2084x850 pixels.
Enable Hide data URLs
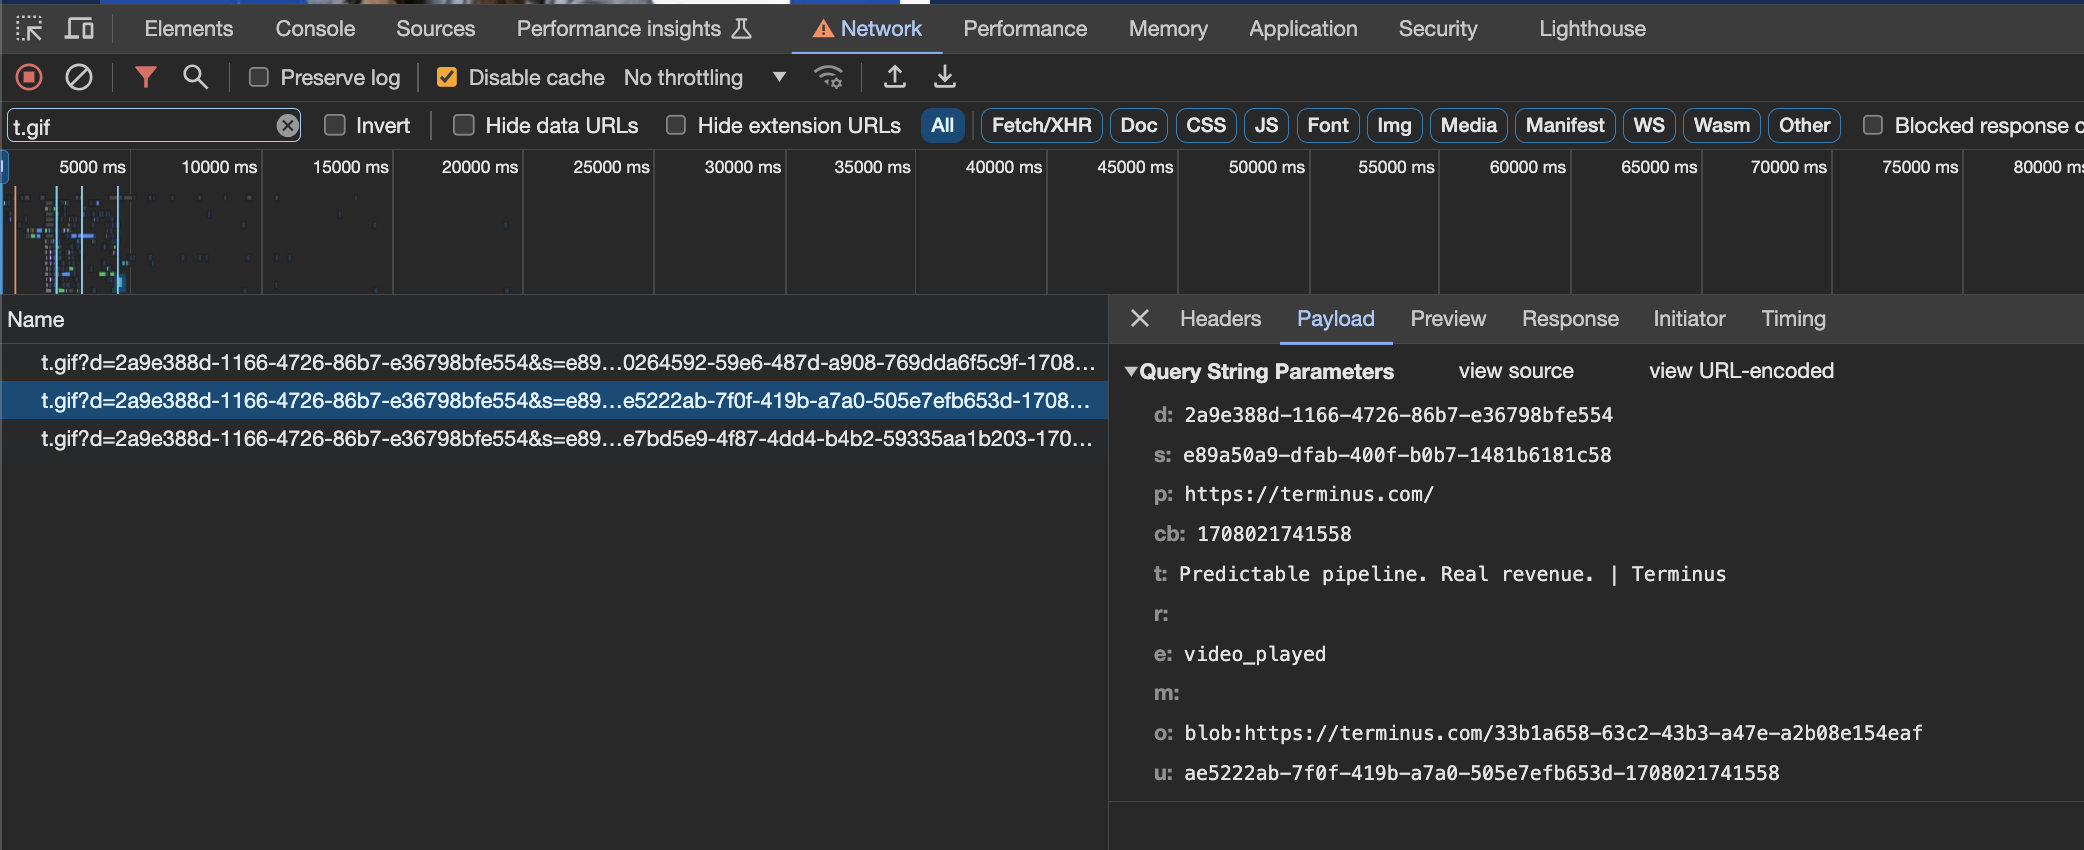click(463, 125)
